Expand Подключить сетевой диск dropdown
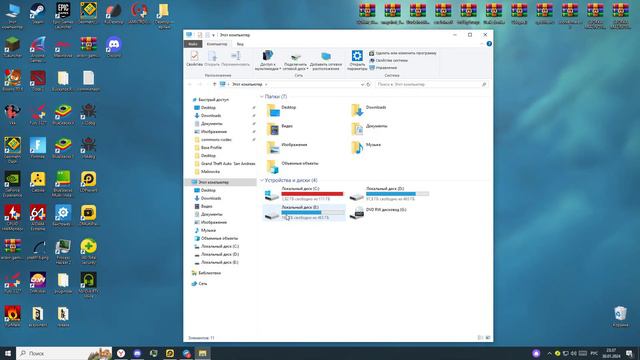Screen dimensions: 640x360 click(x=295, y=61)
